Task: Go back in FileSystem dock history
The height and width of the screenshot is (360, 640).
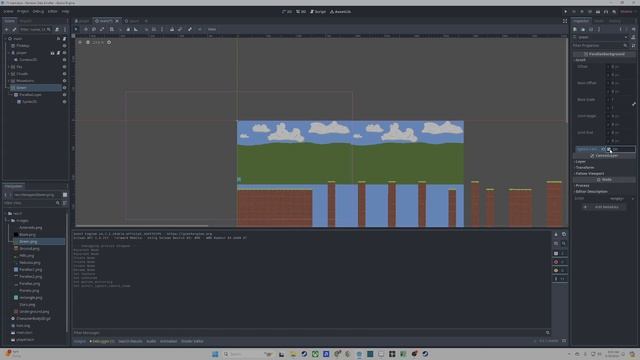Action: coord(6,195)
